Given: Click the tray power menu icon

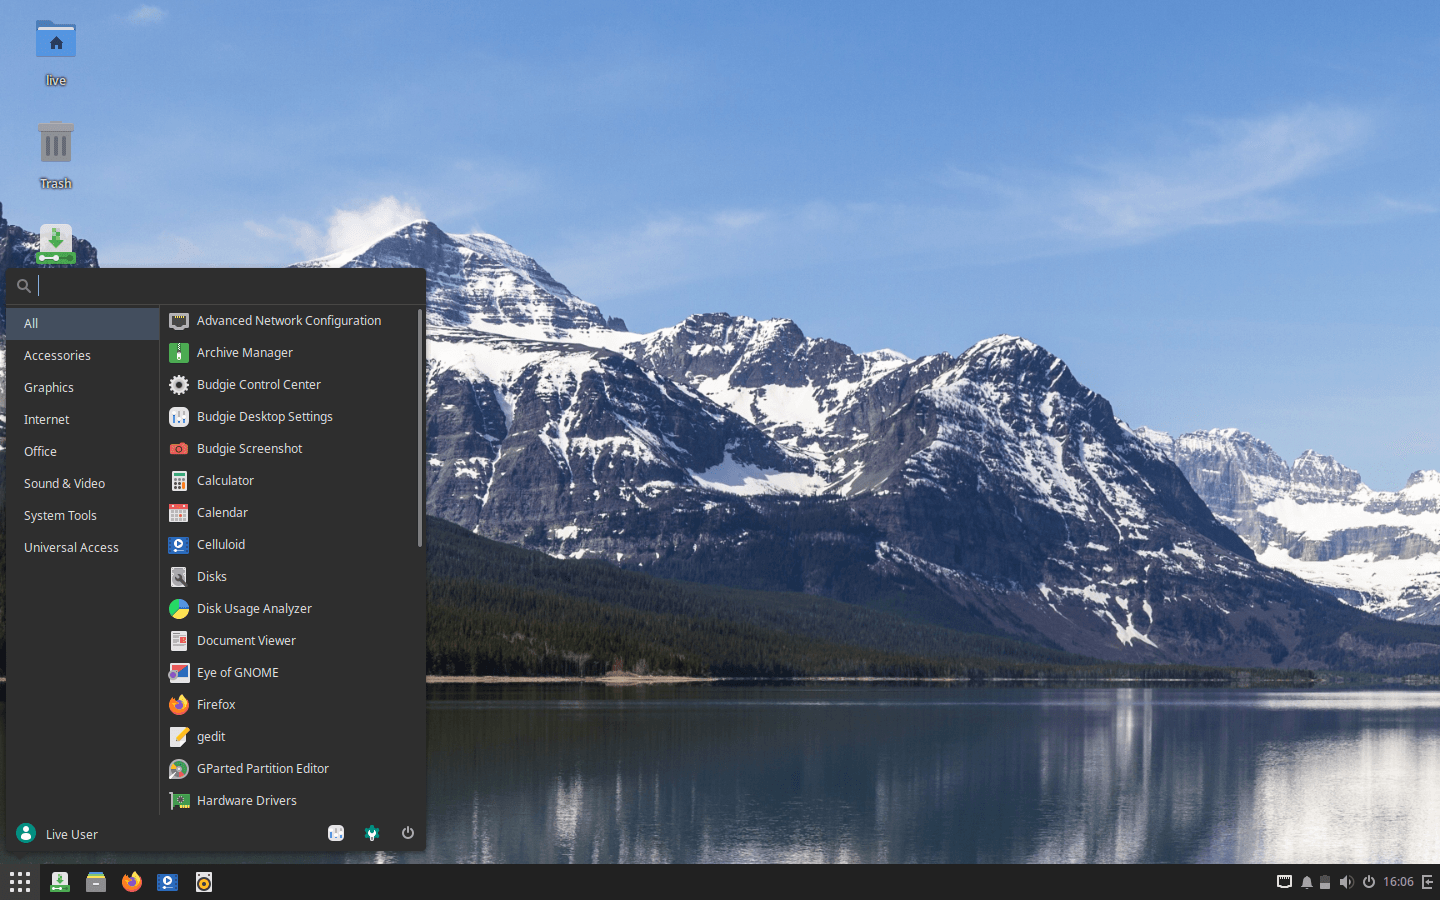Looking at the screenshot, I should click(x=1369, y=882).
